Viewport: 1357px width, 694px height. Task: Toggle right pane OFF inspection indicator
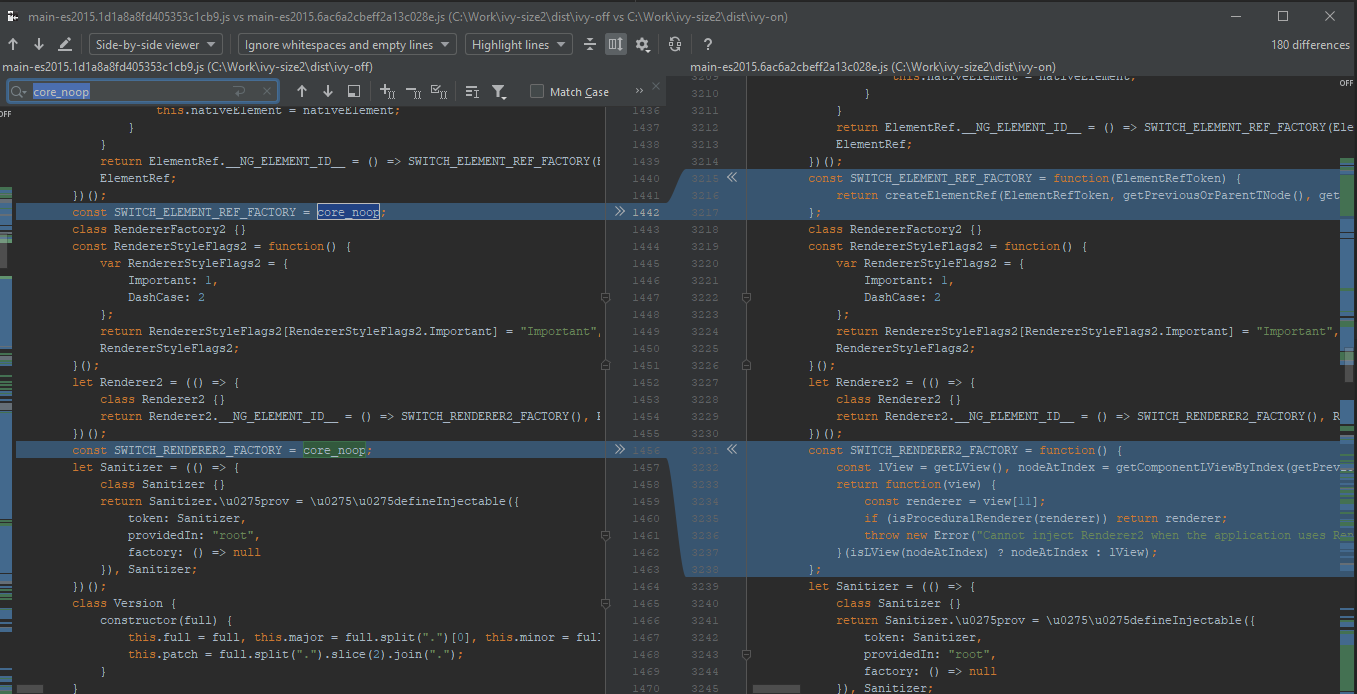point(1346,84)
